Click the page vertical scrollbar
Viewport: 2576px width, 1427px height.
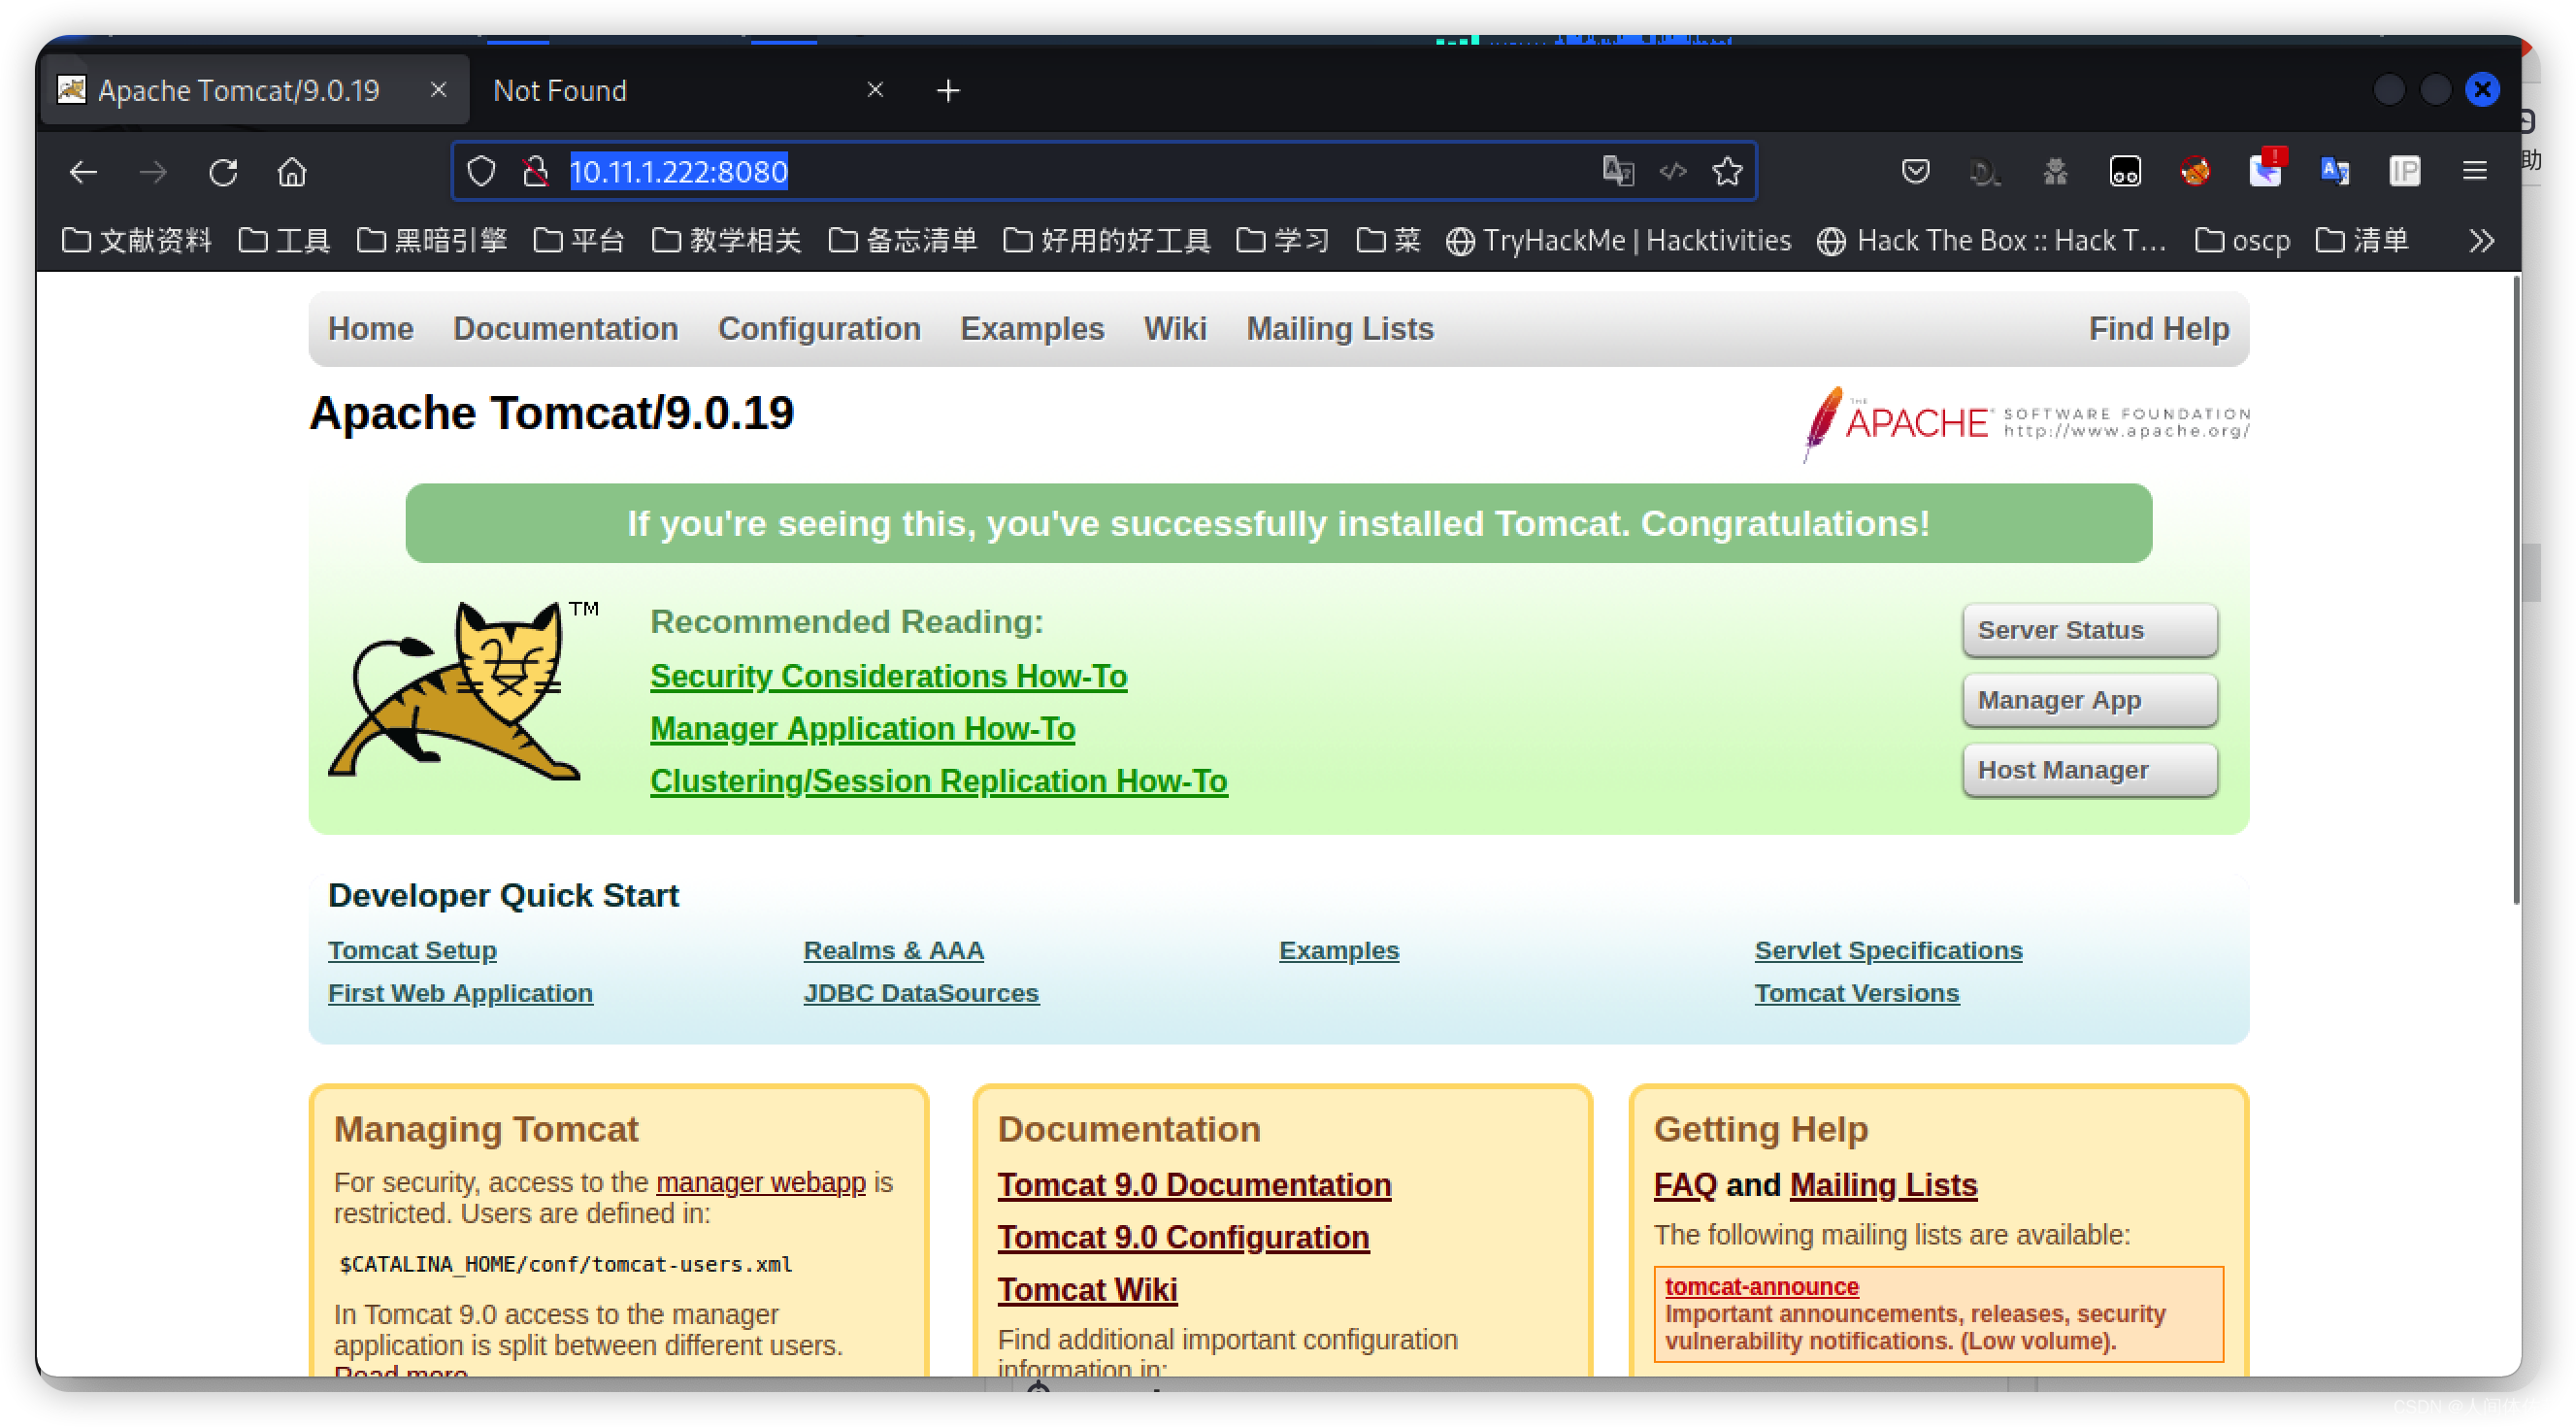pyautogui.click(x=2516, y=590)
